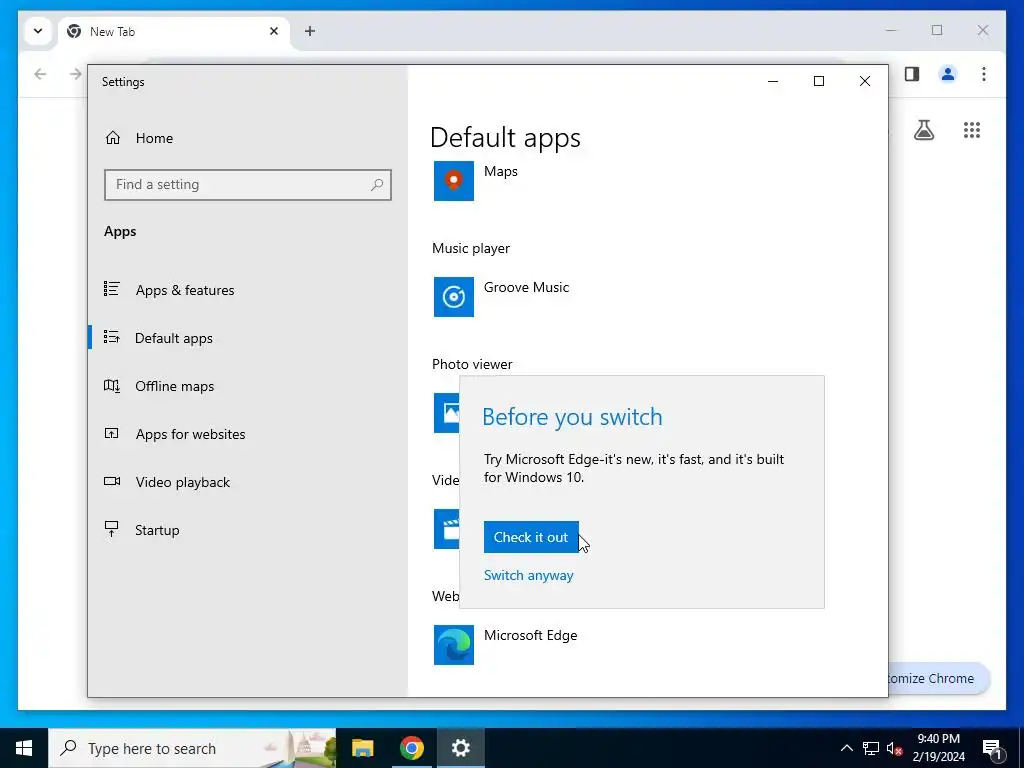Close the Settings window
Screen dimensions: 1024x768
(x=865, y=81)
